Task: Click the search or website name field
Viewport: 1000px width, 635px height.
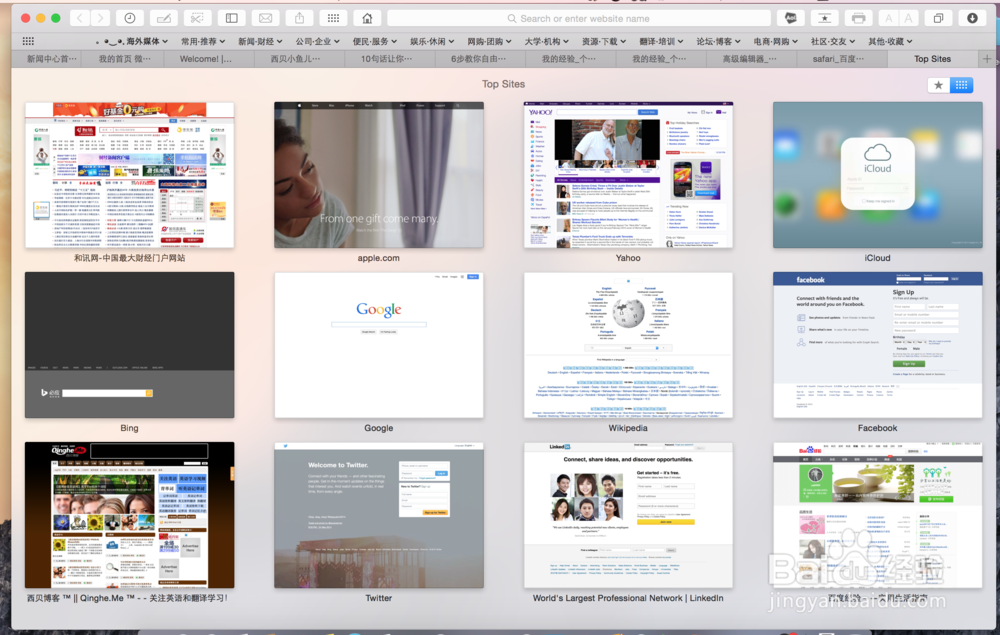Action: coord(578,18)
